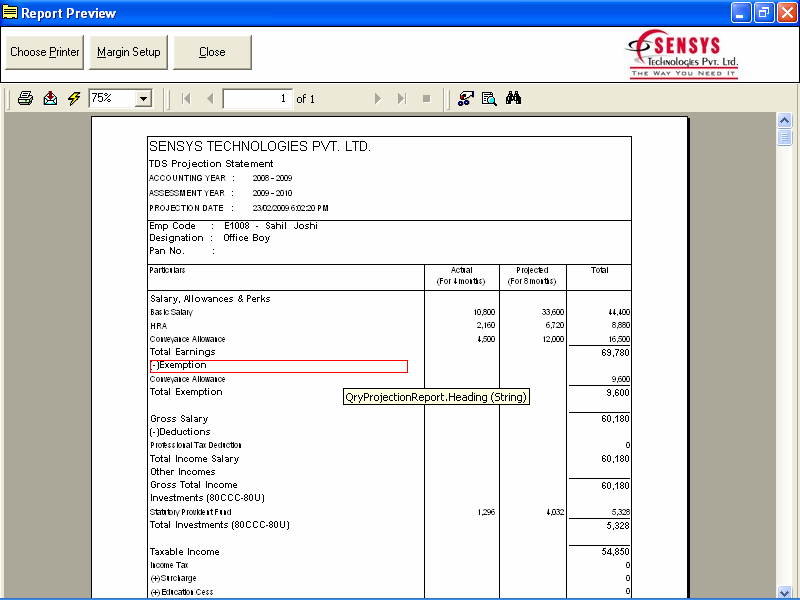Click the (-)Deductions heading
Image resolution: width=800 pixels, height=600 pixels.
pyautogui.click(x=180, y=432)
